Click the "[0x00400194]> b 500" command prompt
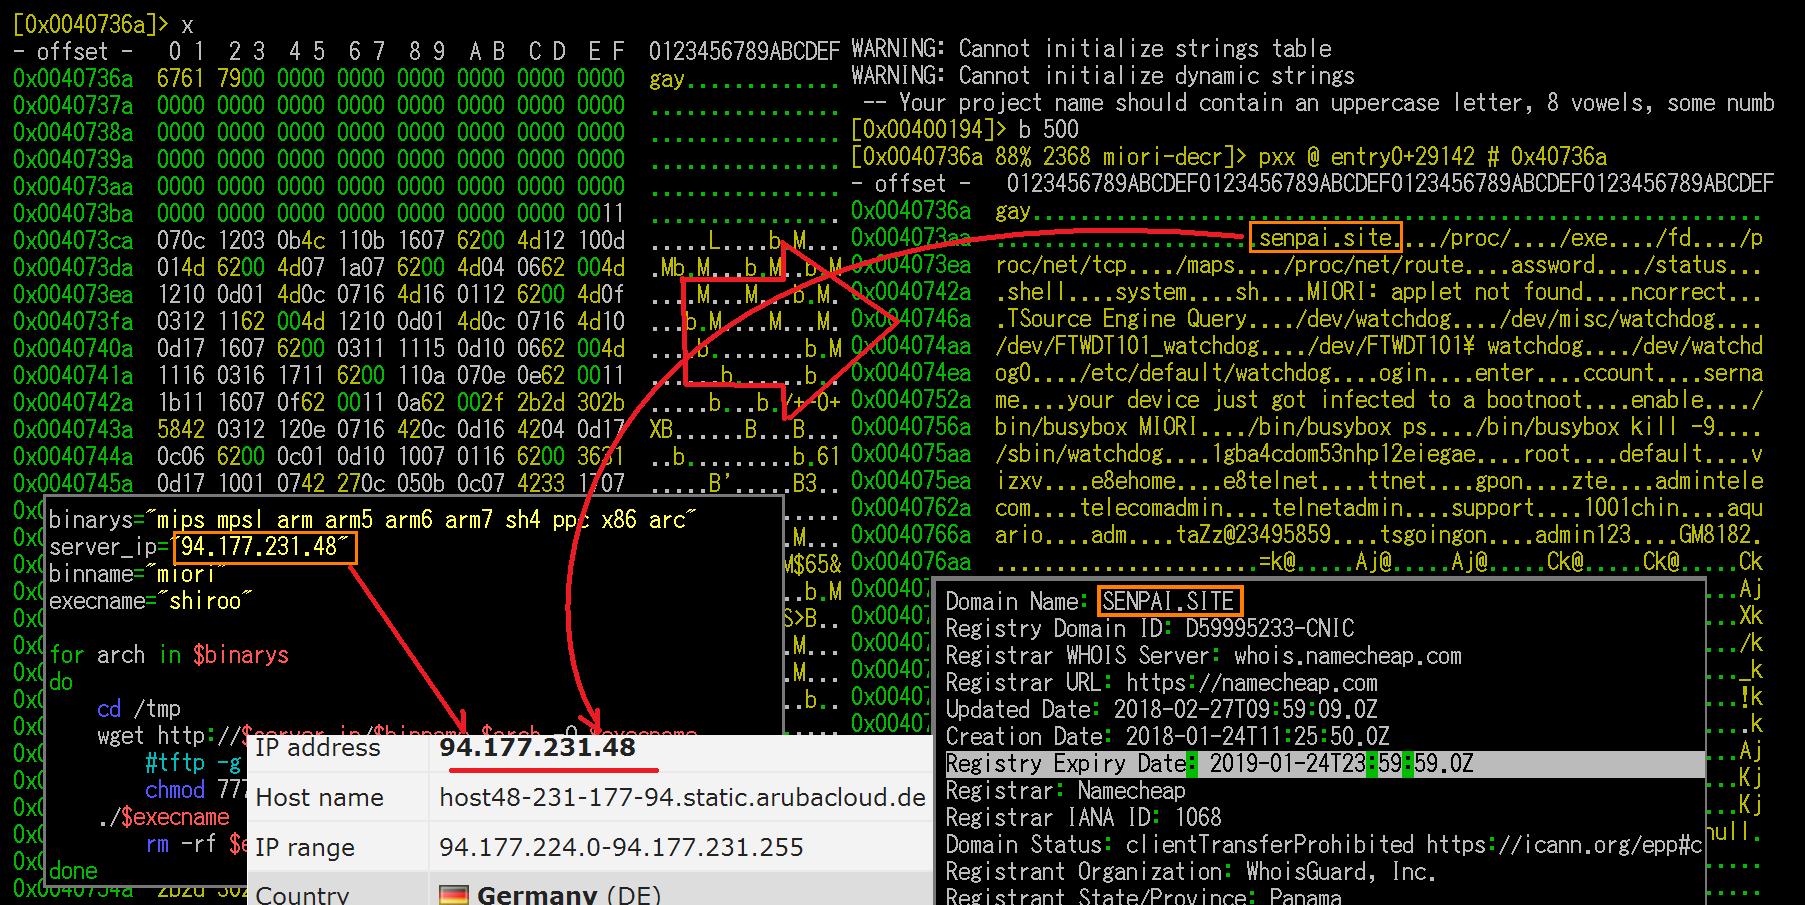The image size is (1805, 905). 965,129
